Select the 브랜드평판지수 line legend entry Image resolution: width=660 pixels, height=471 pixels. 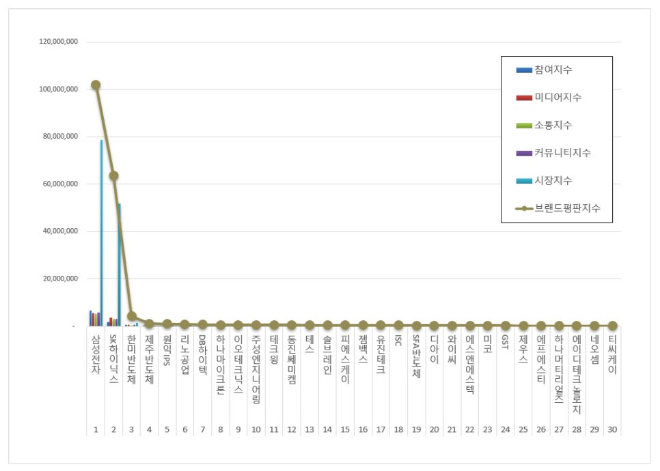coord(524,209)
